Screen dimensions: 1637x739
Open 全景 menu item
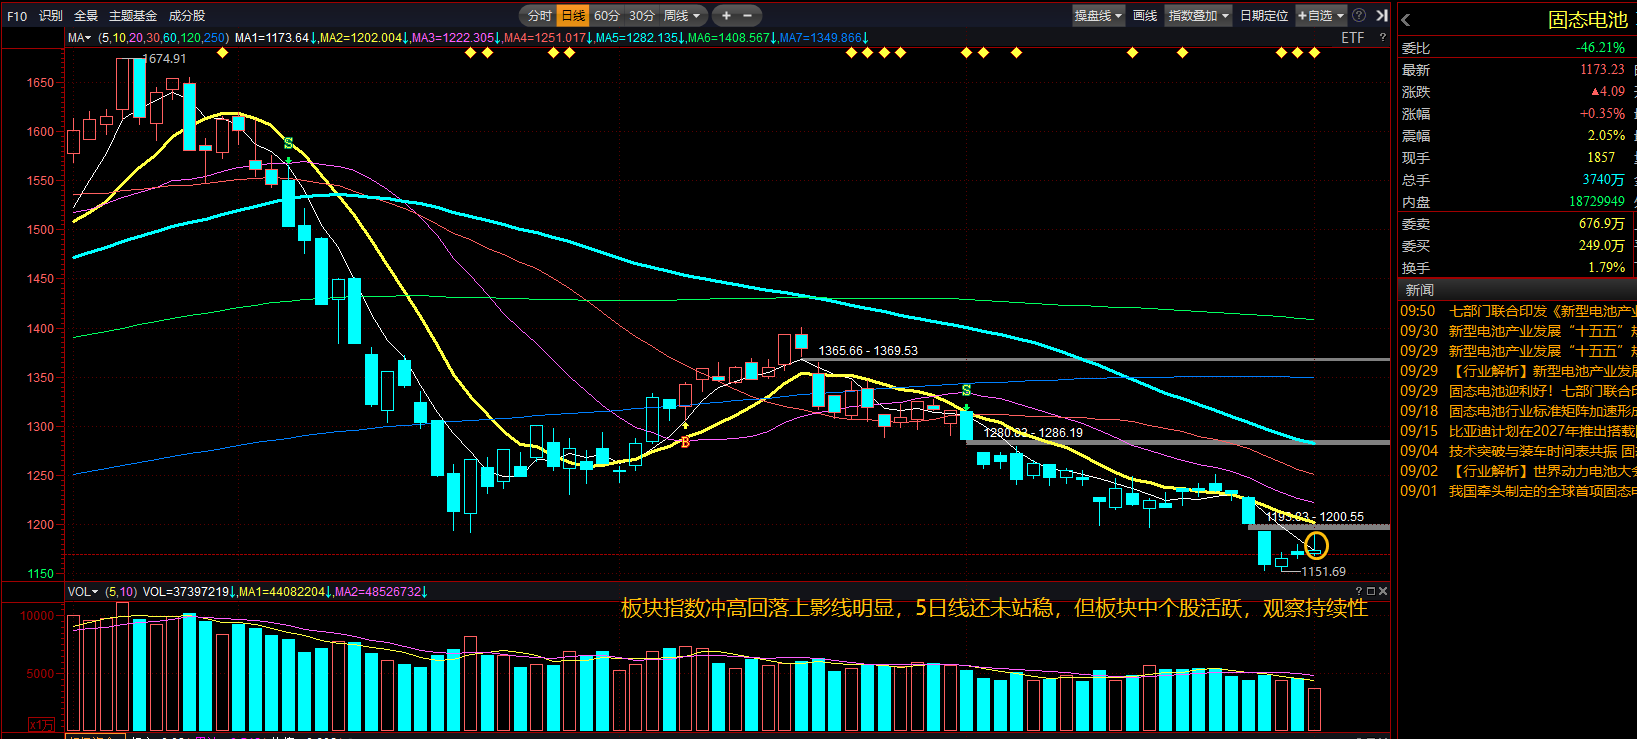pyautogui.click(x=86, y=16)
